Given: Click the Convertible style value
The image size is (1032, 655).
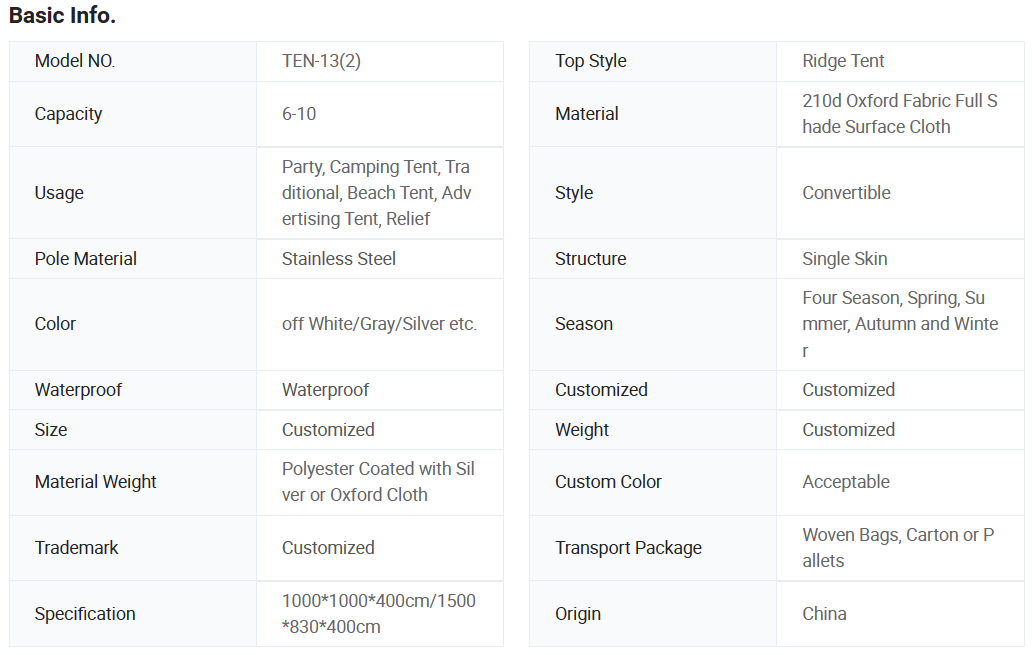Looking at the screenshot, I should coord(846,193).
